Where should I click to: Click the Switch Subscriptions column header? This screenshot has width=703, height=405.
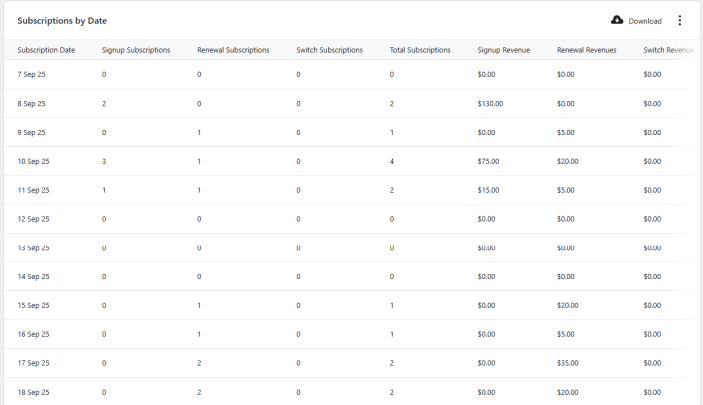click(x=329, y=50)
